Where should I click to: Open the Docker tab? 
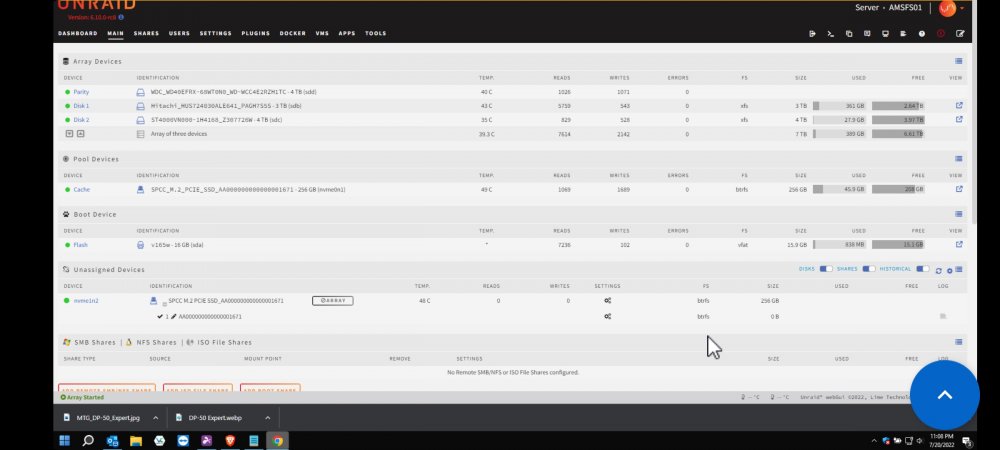point(293,33)
